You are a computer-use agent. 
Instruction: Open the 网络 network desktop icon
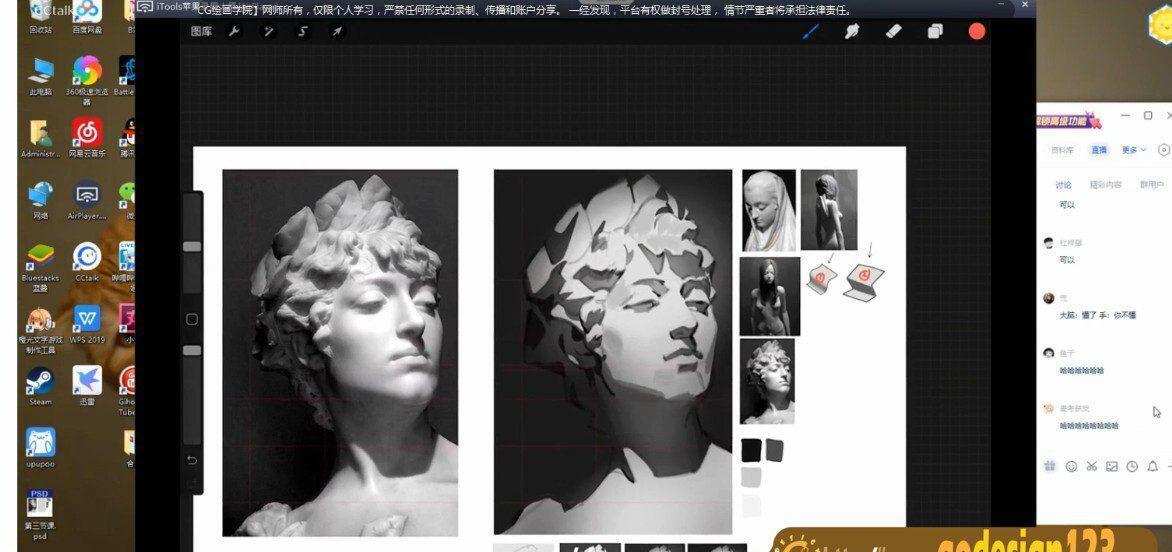coord(40,200)
